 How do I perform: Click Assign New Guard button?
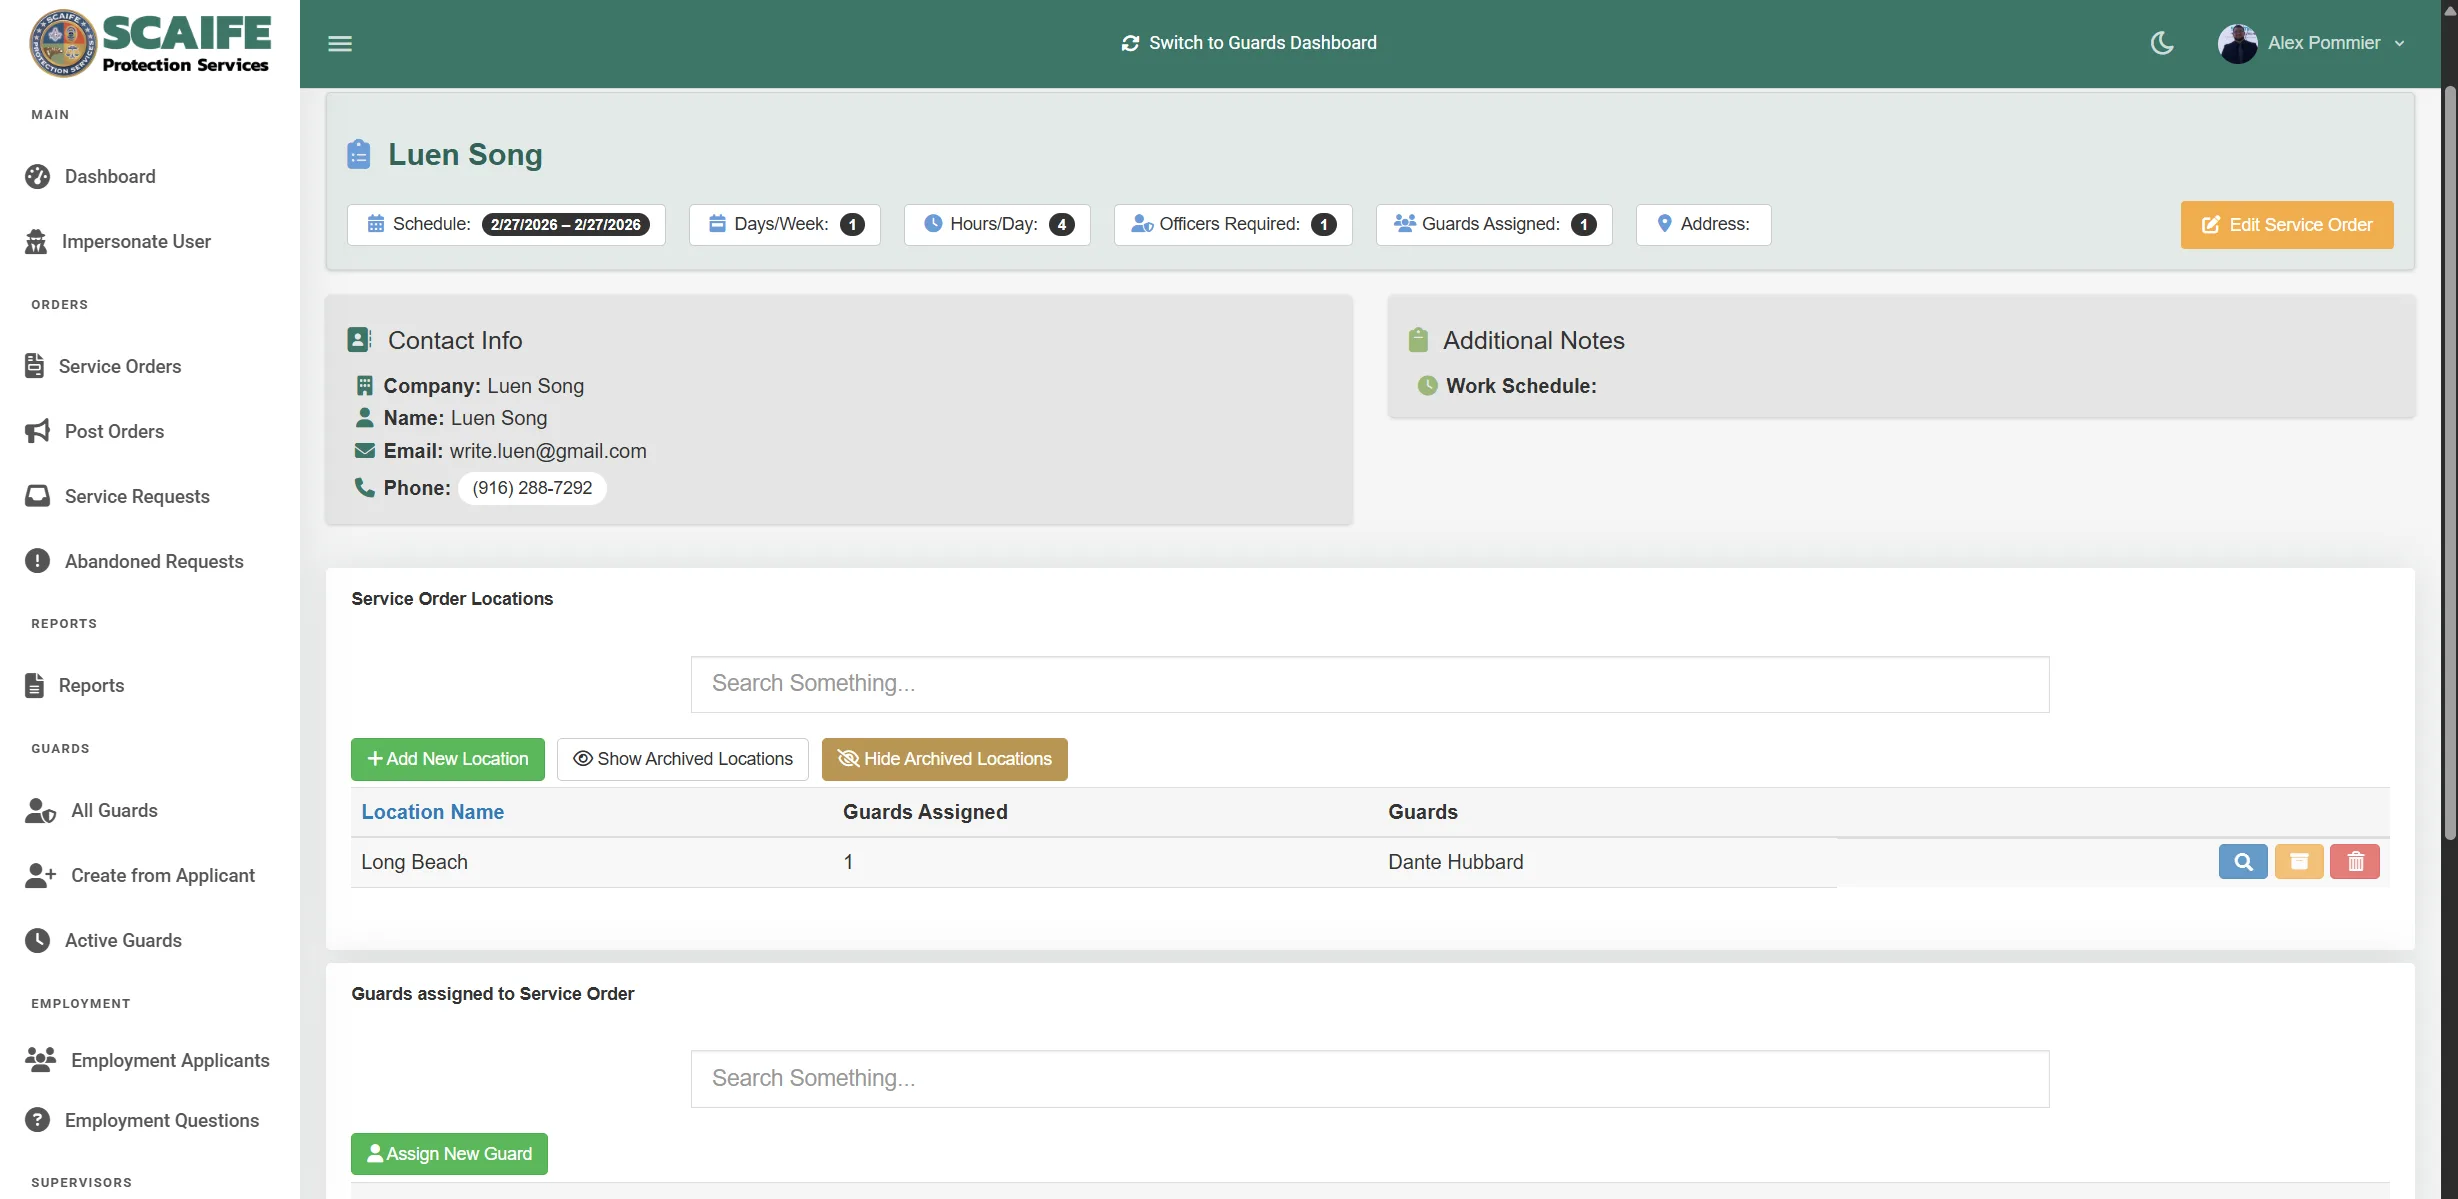click(449, 1155)
